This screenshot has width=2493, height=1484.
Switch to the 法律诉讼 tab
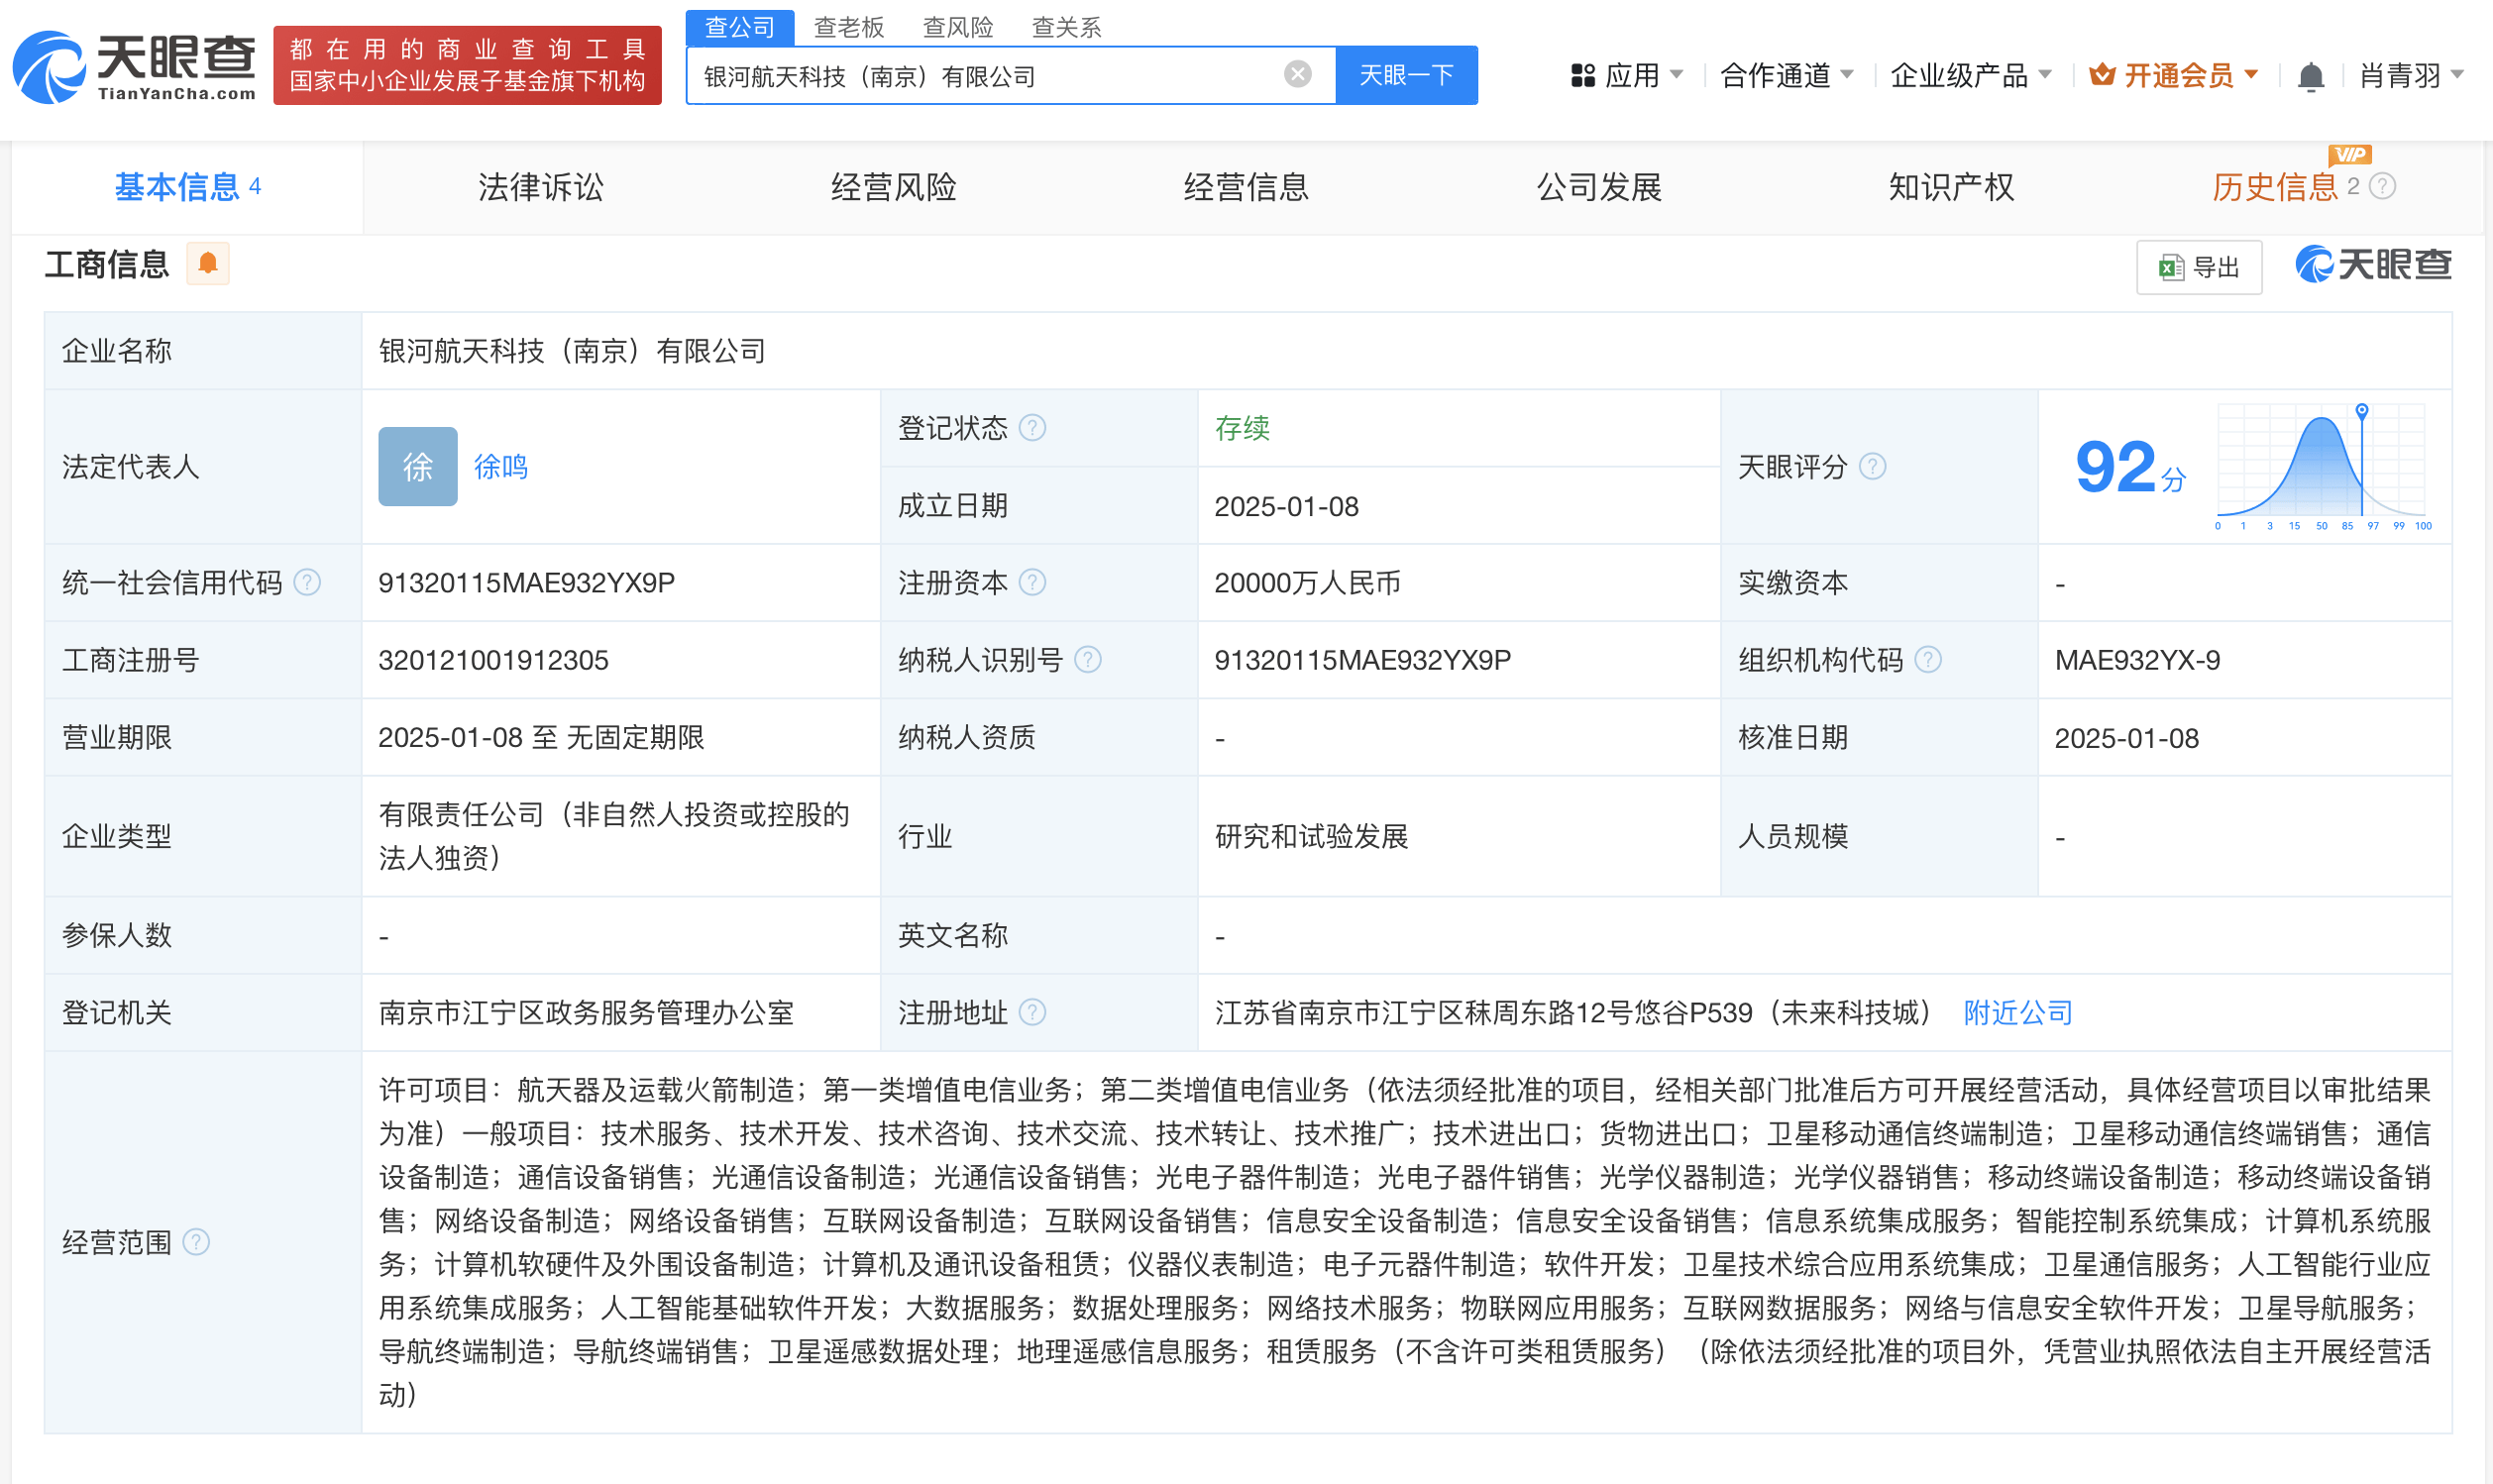(x=541, y=187)
